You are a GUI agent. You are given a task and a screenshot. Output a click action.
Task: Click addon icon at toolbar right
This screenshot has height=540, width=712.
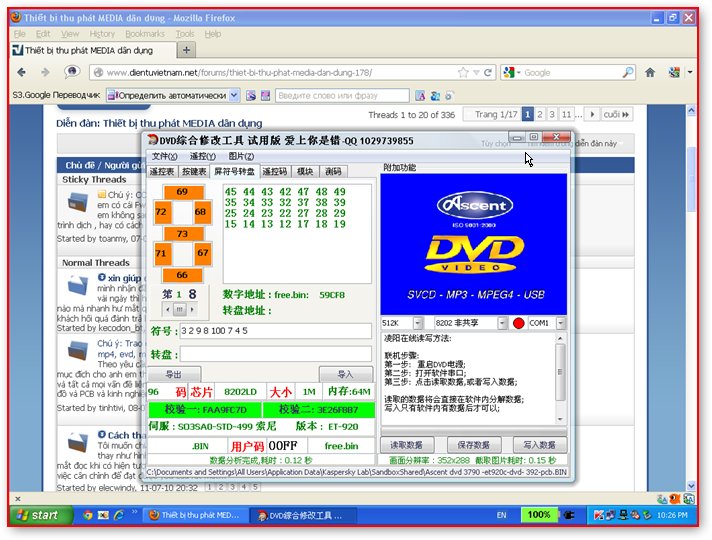[674, 72]
